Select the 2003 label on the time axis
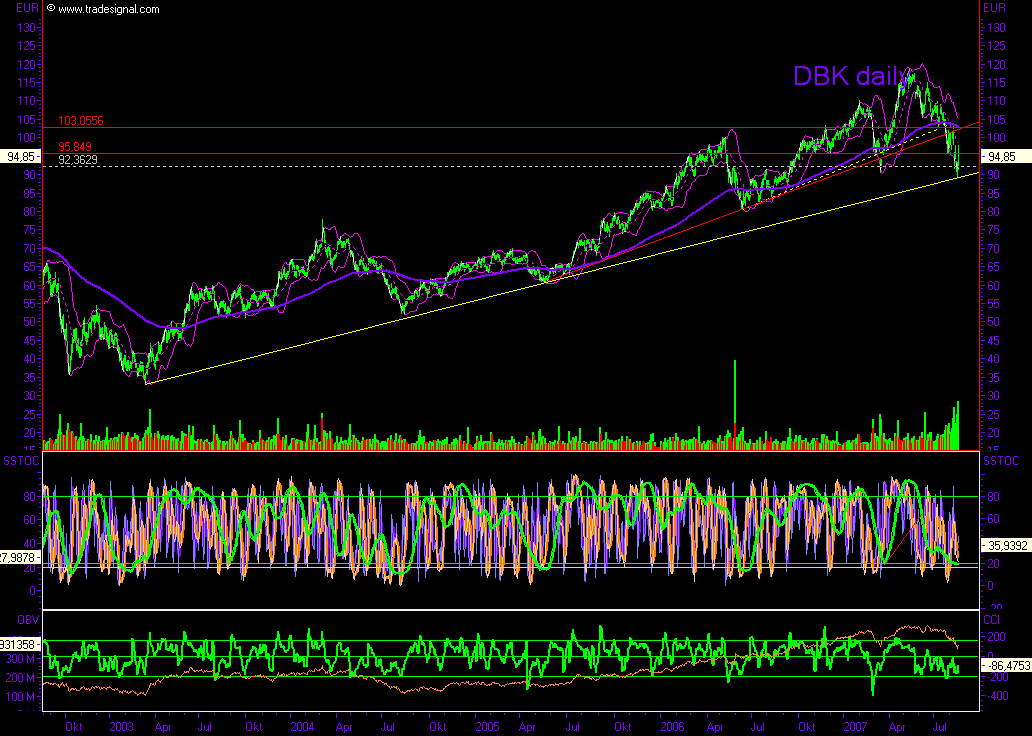The image size is (1032, 736). [122, 728]
